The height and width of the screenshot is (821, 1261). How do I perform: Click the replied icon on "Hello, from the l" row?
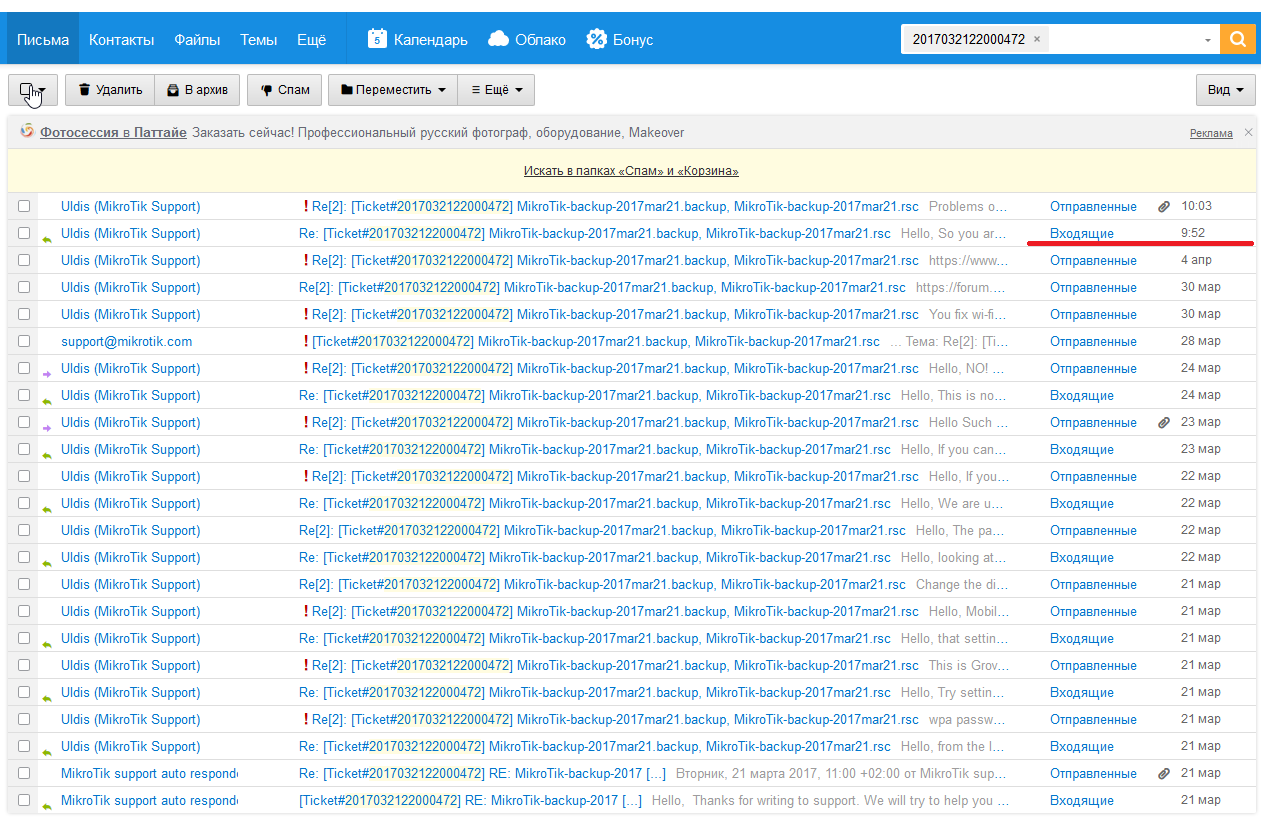[x=46, y=752]
